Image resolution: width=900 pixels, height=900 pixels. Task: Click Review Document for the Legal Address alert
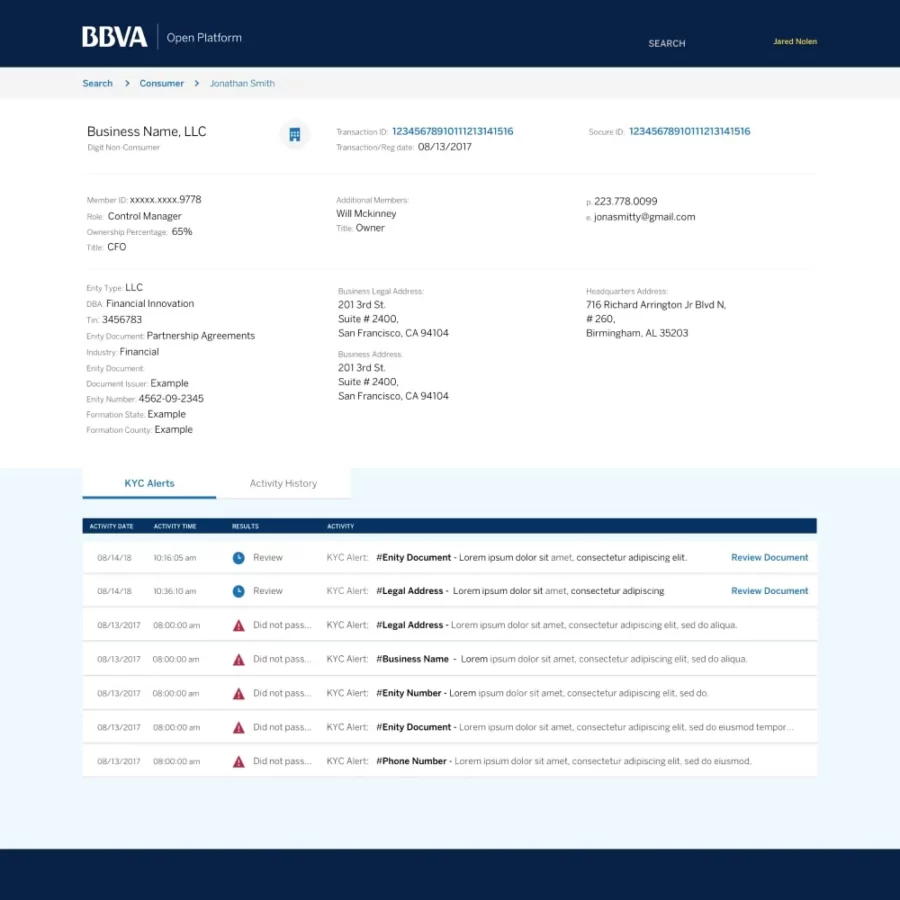coord(769,591)
